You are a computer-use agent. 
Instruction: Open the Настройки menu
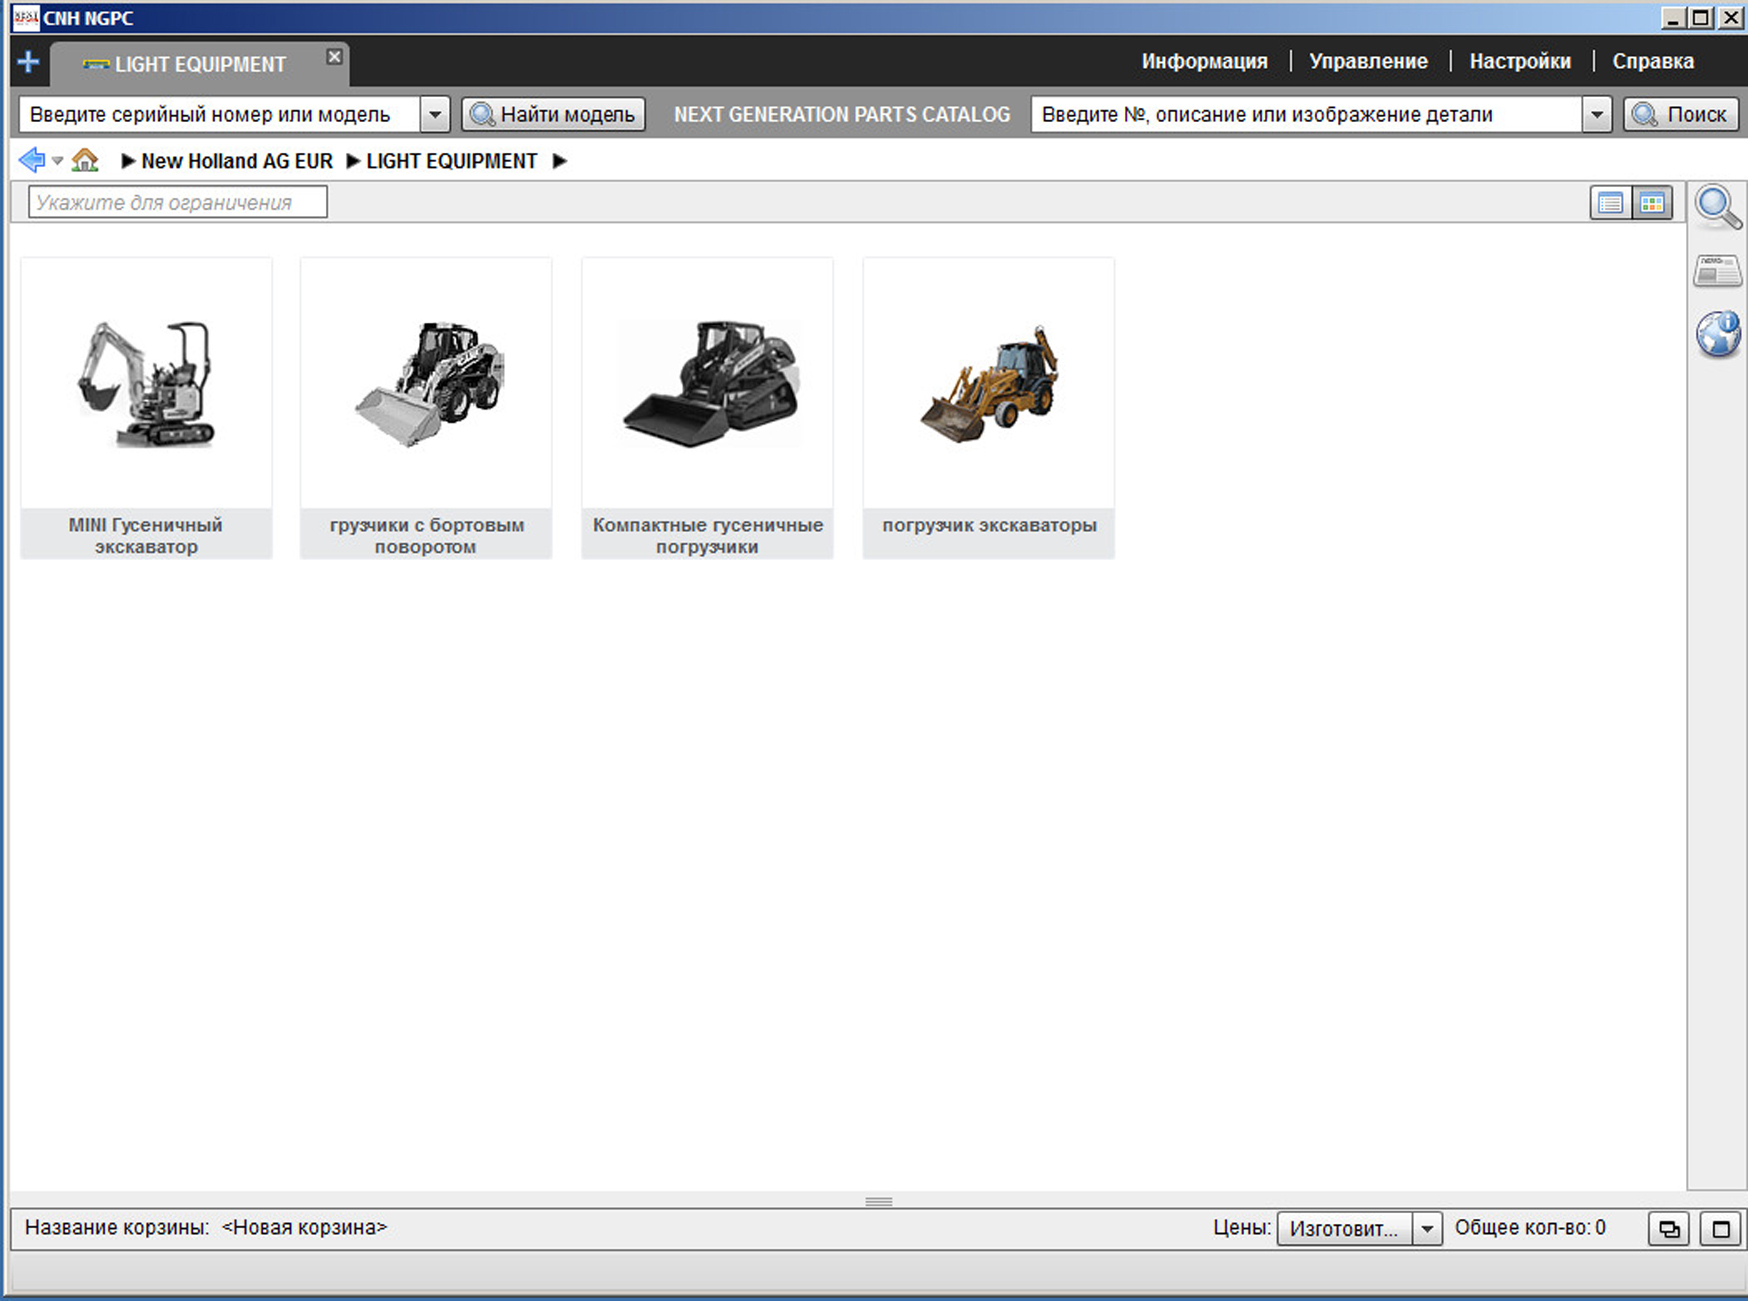point(1519,61)
